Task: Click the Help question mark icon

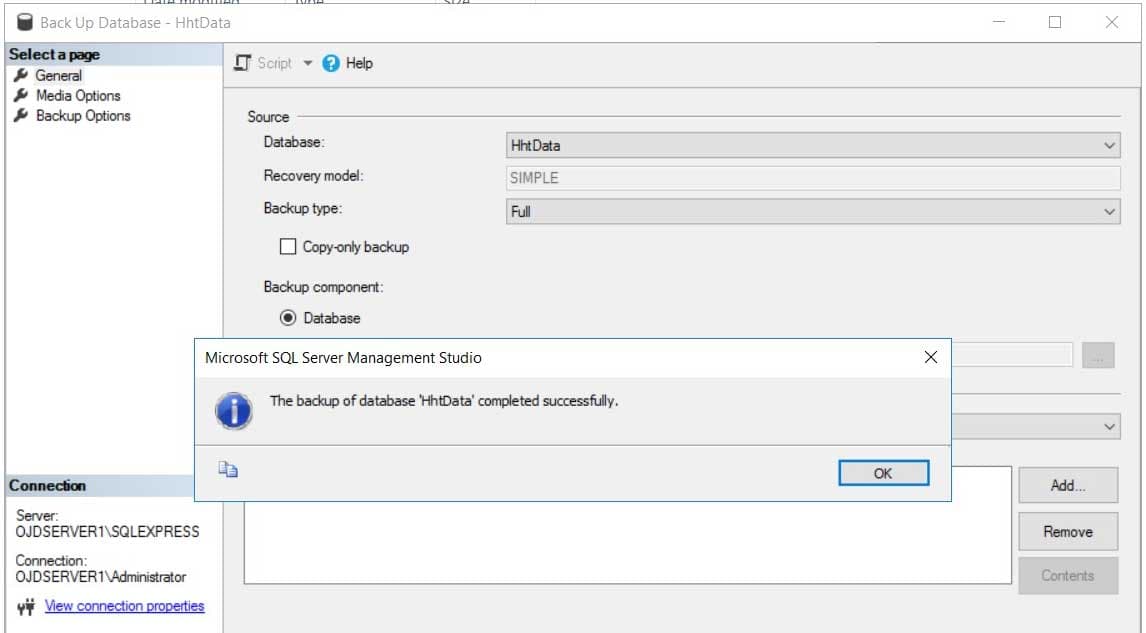Action: click(x=331, y=64)
